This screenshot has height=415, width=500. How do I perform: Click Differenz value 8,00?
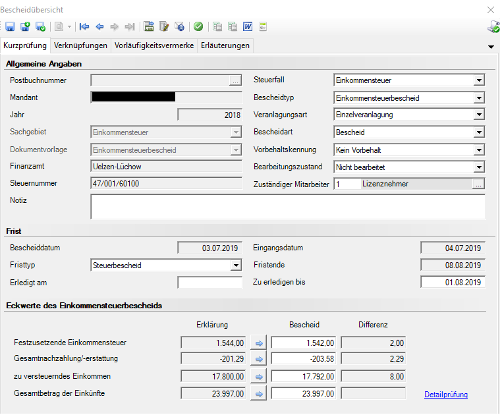point(373,377)
